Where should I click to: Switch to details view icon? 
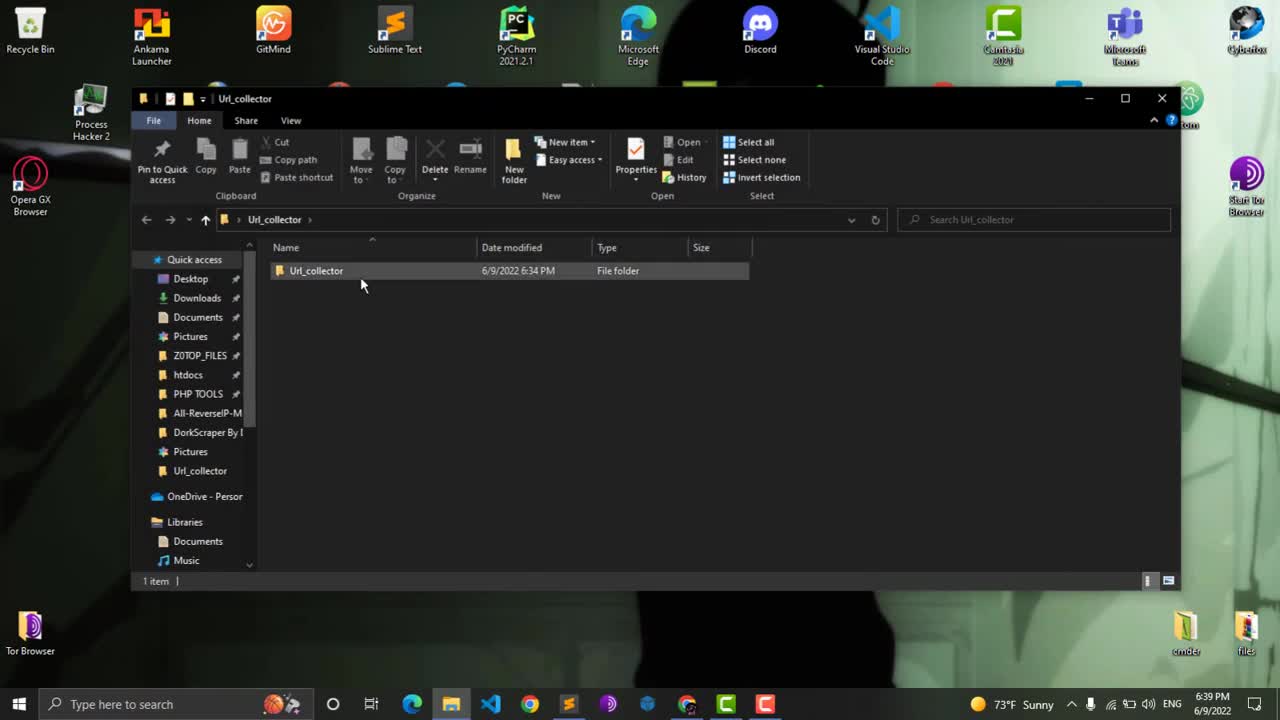1148,581
